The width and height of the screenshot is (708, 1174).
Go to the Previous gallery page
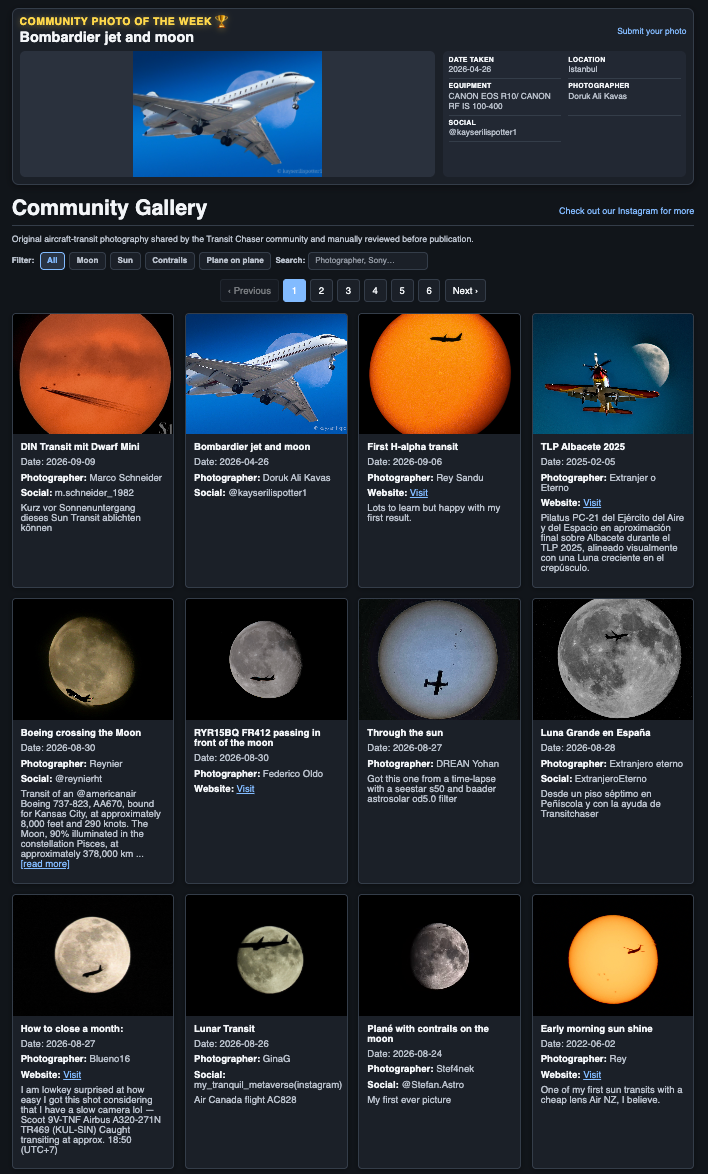(249, 291)
